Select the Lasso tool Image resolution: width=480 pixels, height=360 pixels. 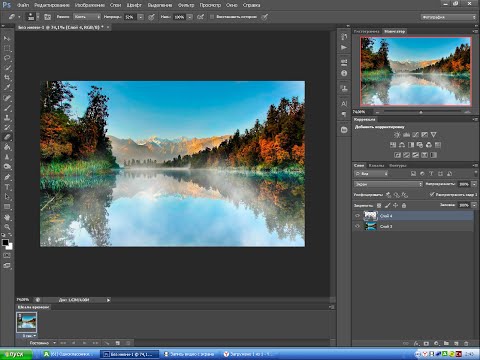point(7,58)
